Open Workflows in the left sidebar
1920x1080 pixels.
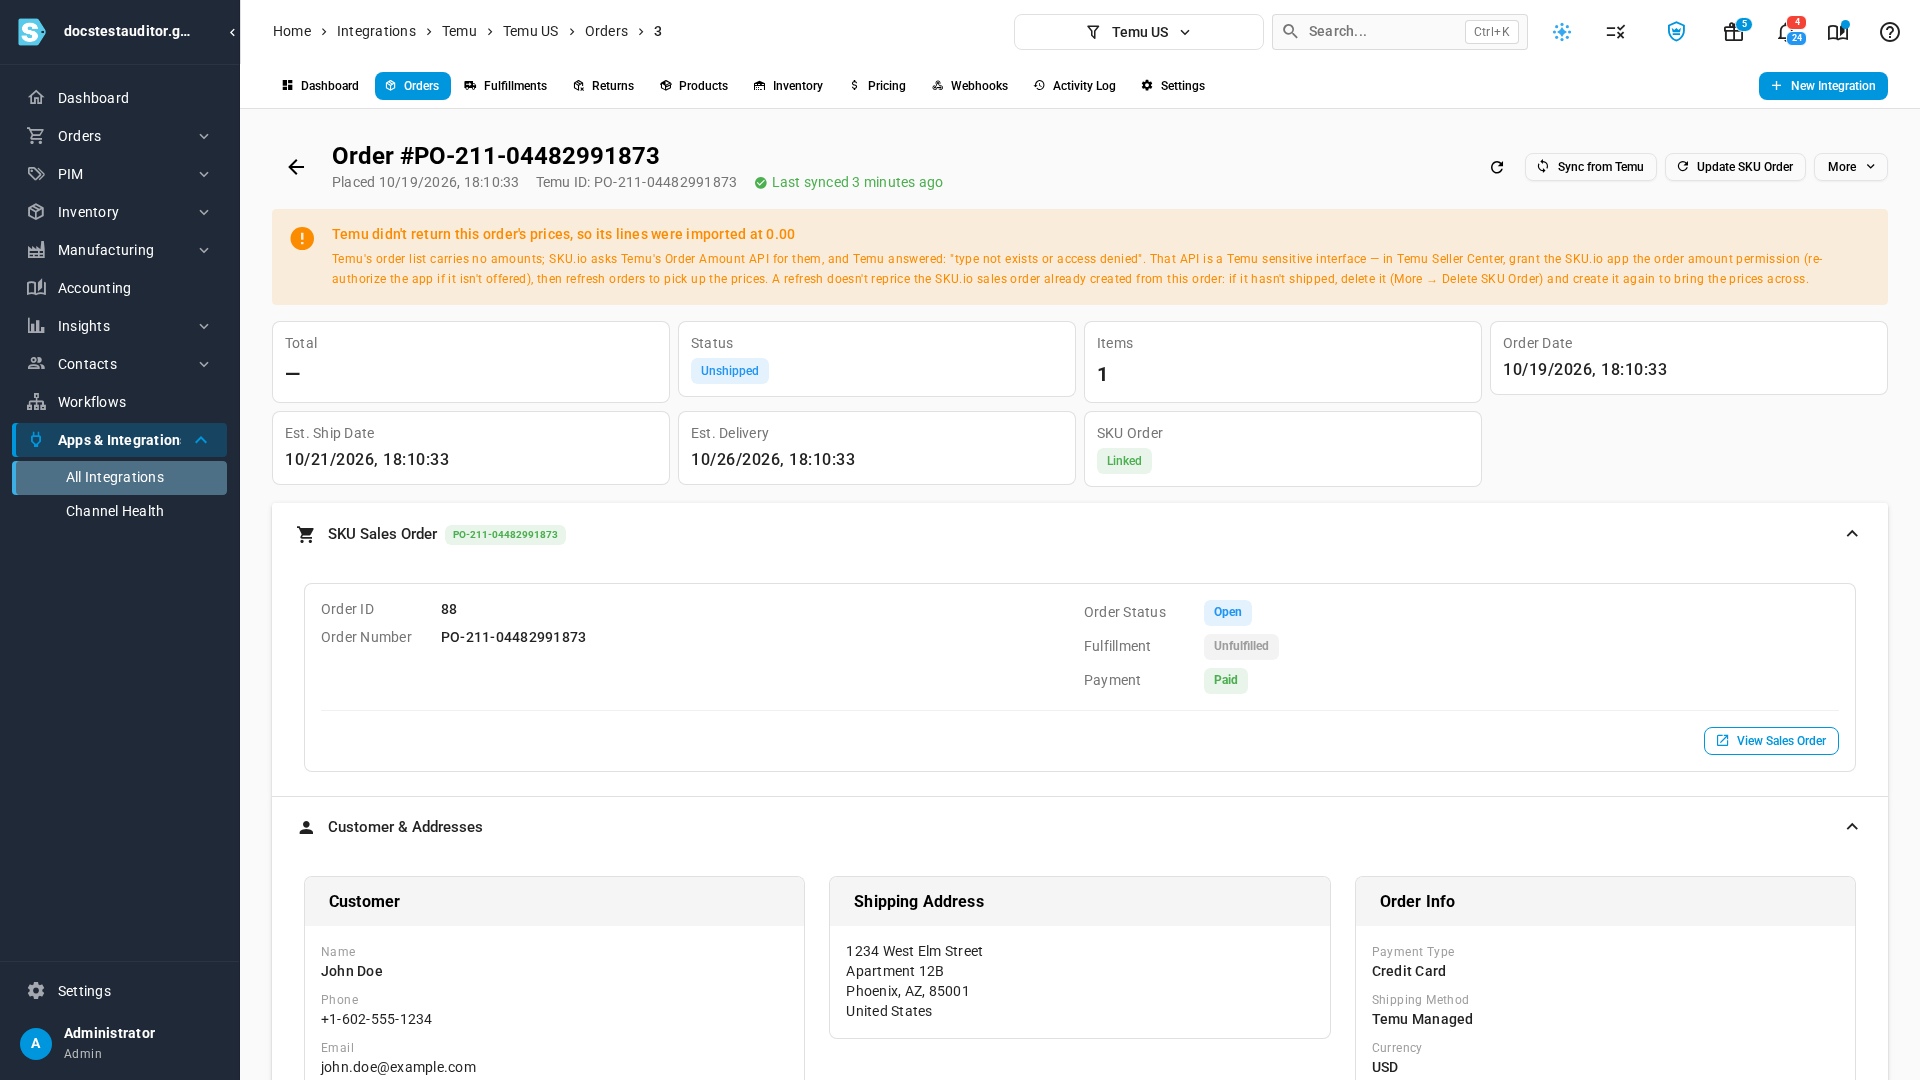click(x=120, y=402)
